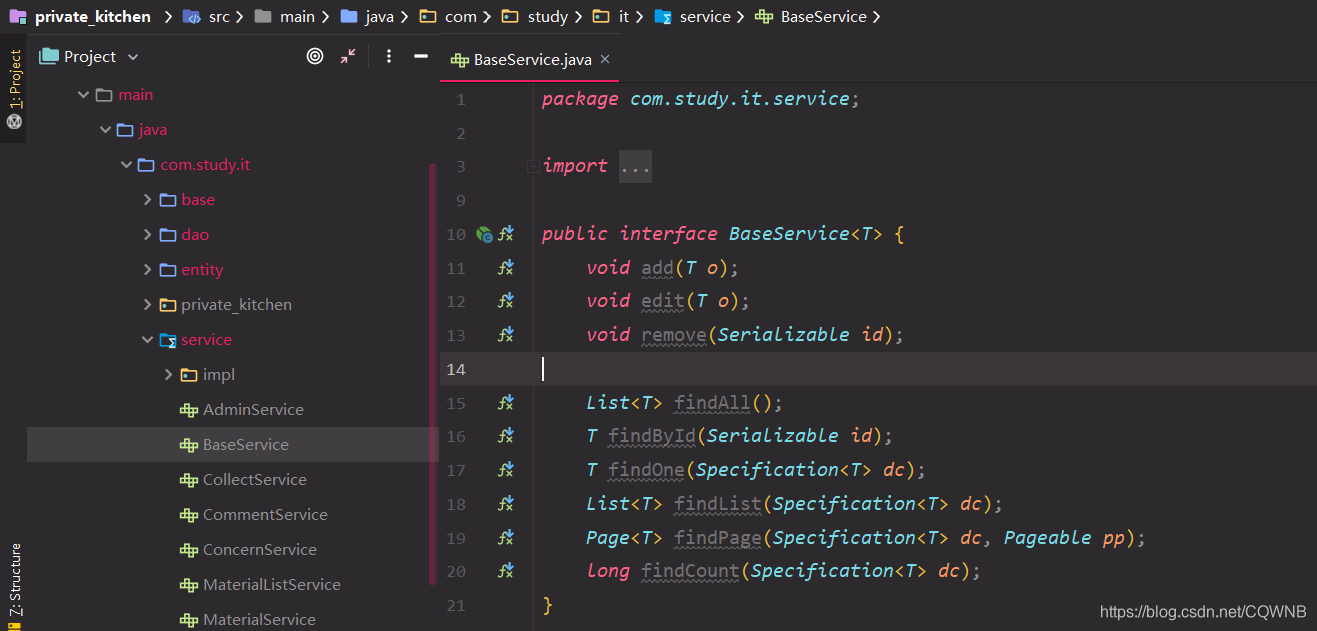Open ConcernService in project tree
This screenshot has width=1317, height=631.
(x=260, y=550)
